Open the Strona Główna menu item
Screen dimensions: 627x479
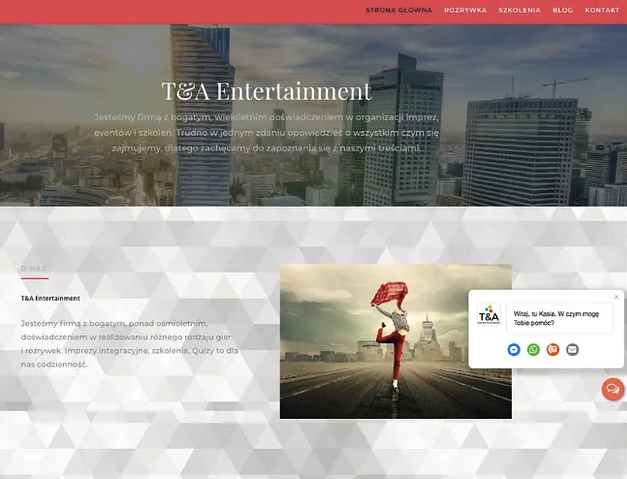coord(399,10)
